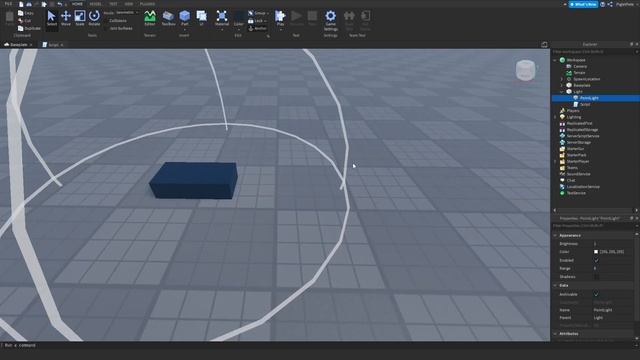Open the Terrain Editor
This screenshot has height=360, width=640.
click(150, 18)
